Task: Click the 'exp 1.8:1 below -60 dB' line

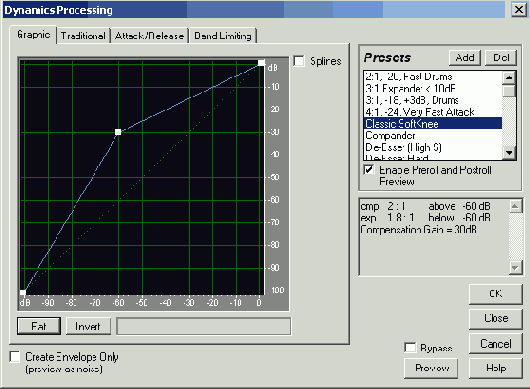Action: point(425,218)
